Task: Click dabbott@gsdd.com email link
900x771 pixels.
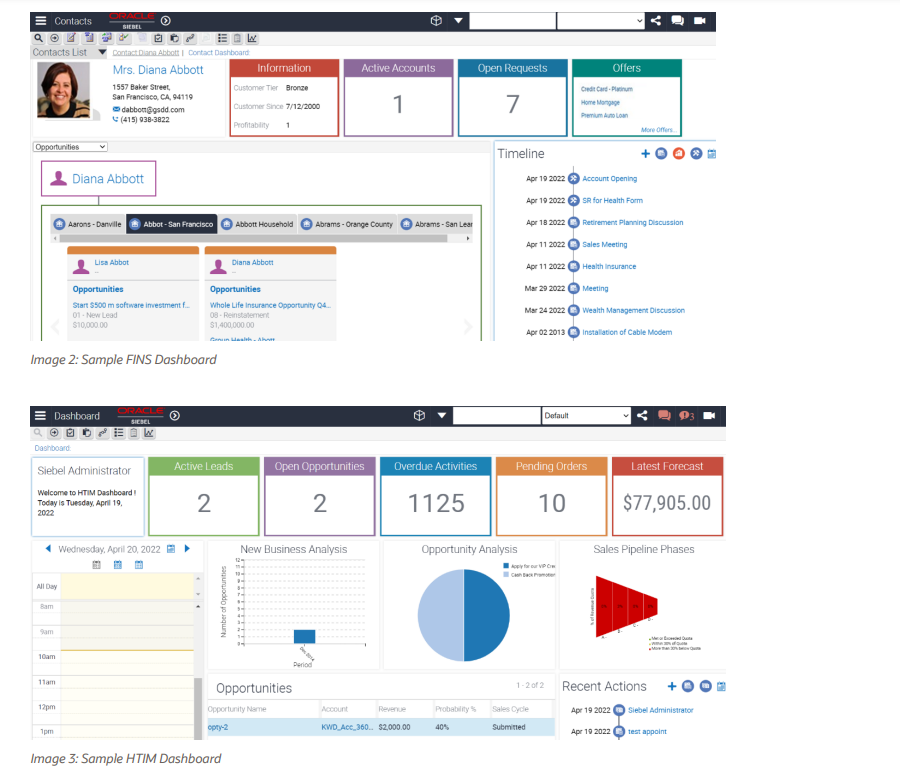Action: coord(153,109)
